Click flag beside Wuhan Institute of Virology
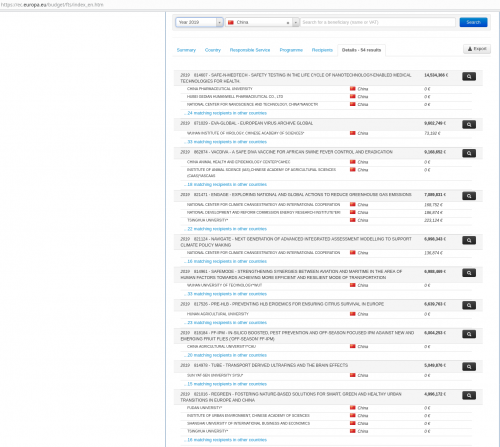500x447 pixels. coord(353,133)
